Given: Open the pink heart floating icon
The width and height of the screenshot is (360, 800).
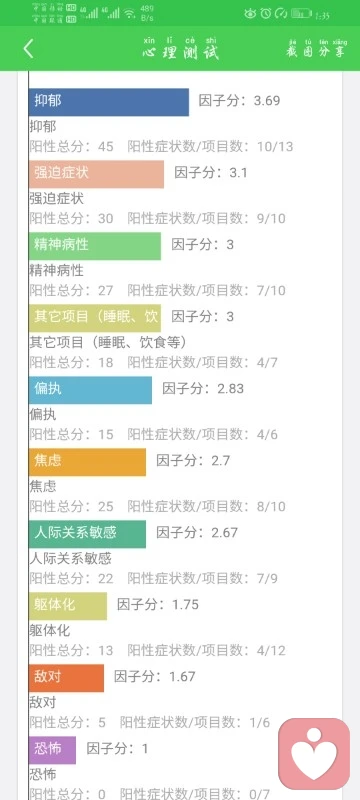Looking at the screenshot, I should pyautogui.click(x=314, y=754).
